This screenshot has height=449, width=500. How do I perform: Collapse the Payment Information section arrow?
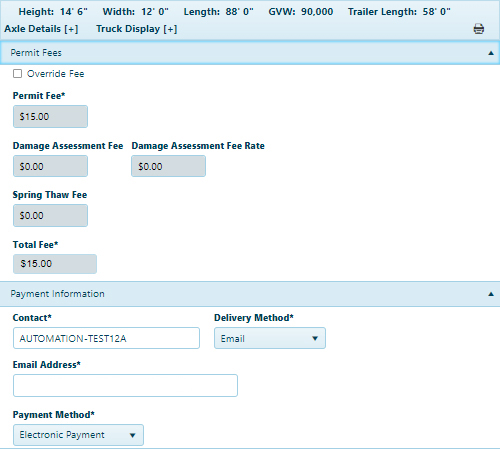point(491,294)
